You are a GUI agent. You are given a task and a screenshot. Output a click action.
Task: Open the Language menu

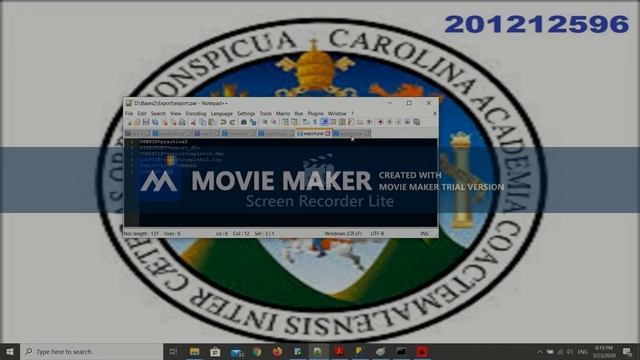(222, 113)
